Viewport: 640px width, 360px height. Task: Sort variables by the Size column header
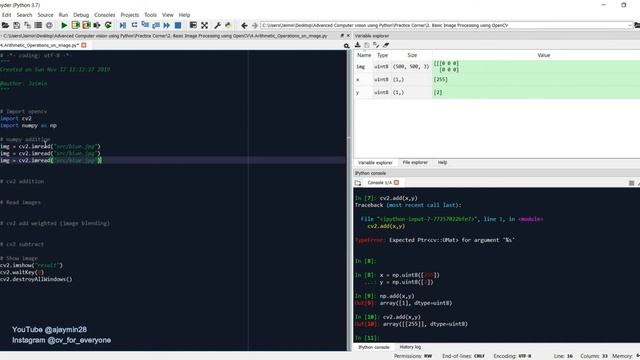click(412, 55)
